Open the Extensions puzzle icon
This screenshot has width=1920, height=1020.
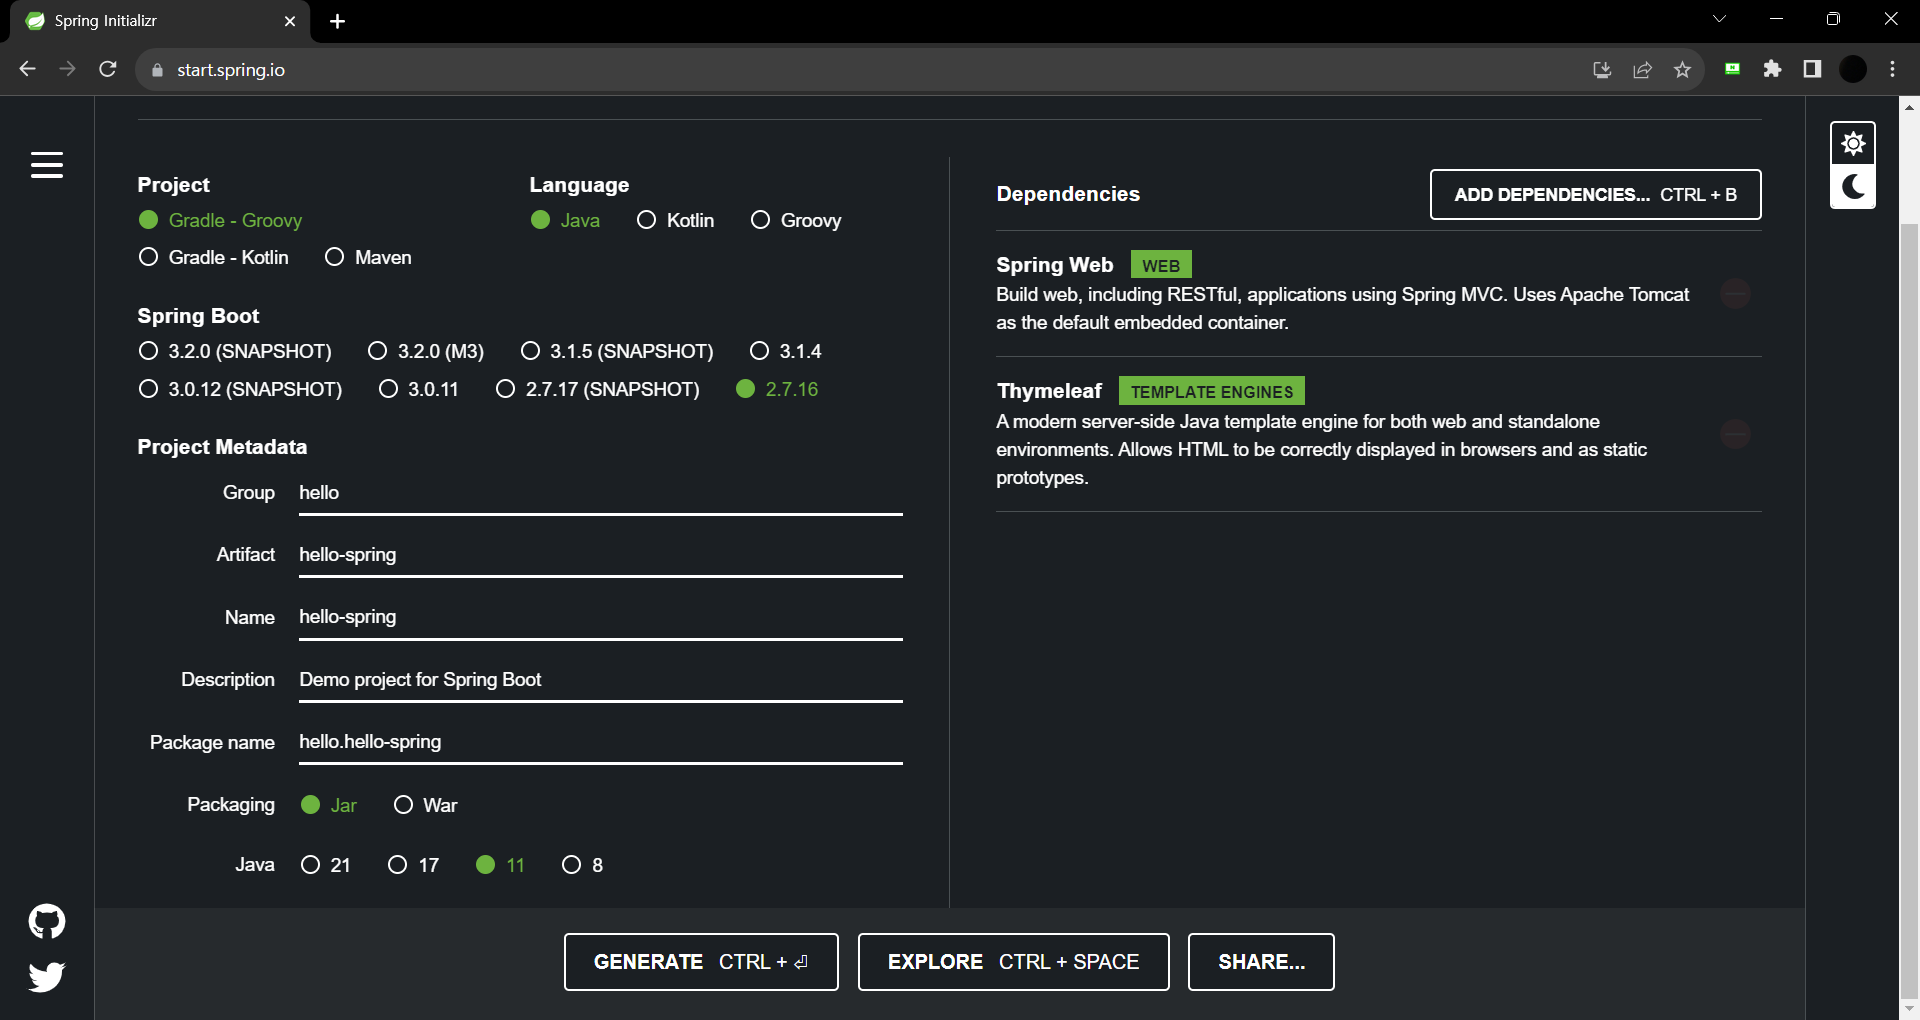point(1772,69)
